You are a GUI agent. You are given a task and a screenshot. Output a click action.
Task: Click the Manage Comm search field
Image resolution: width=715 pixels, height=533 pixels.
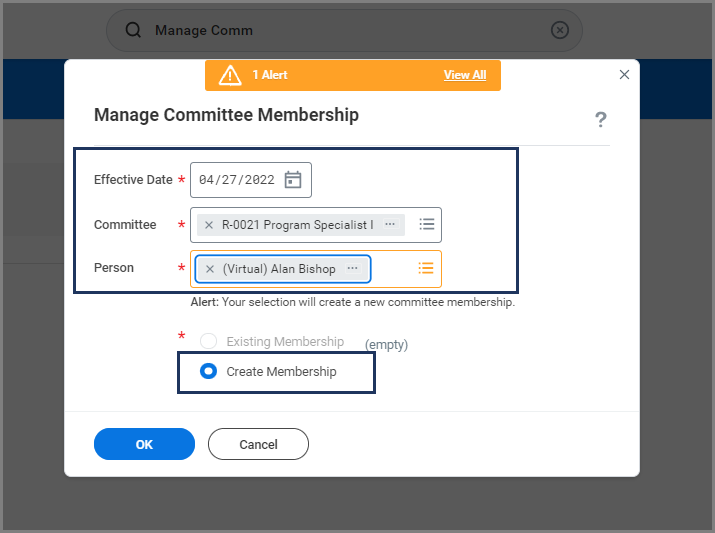(340, 30)
